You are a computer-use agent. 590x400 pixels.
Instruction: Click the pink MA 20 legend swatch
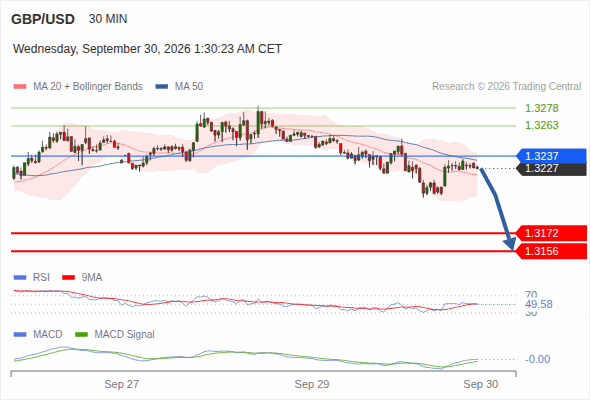pos(20,87)
